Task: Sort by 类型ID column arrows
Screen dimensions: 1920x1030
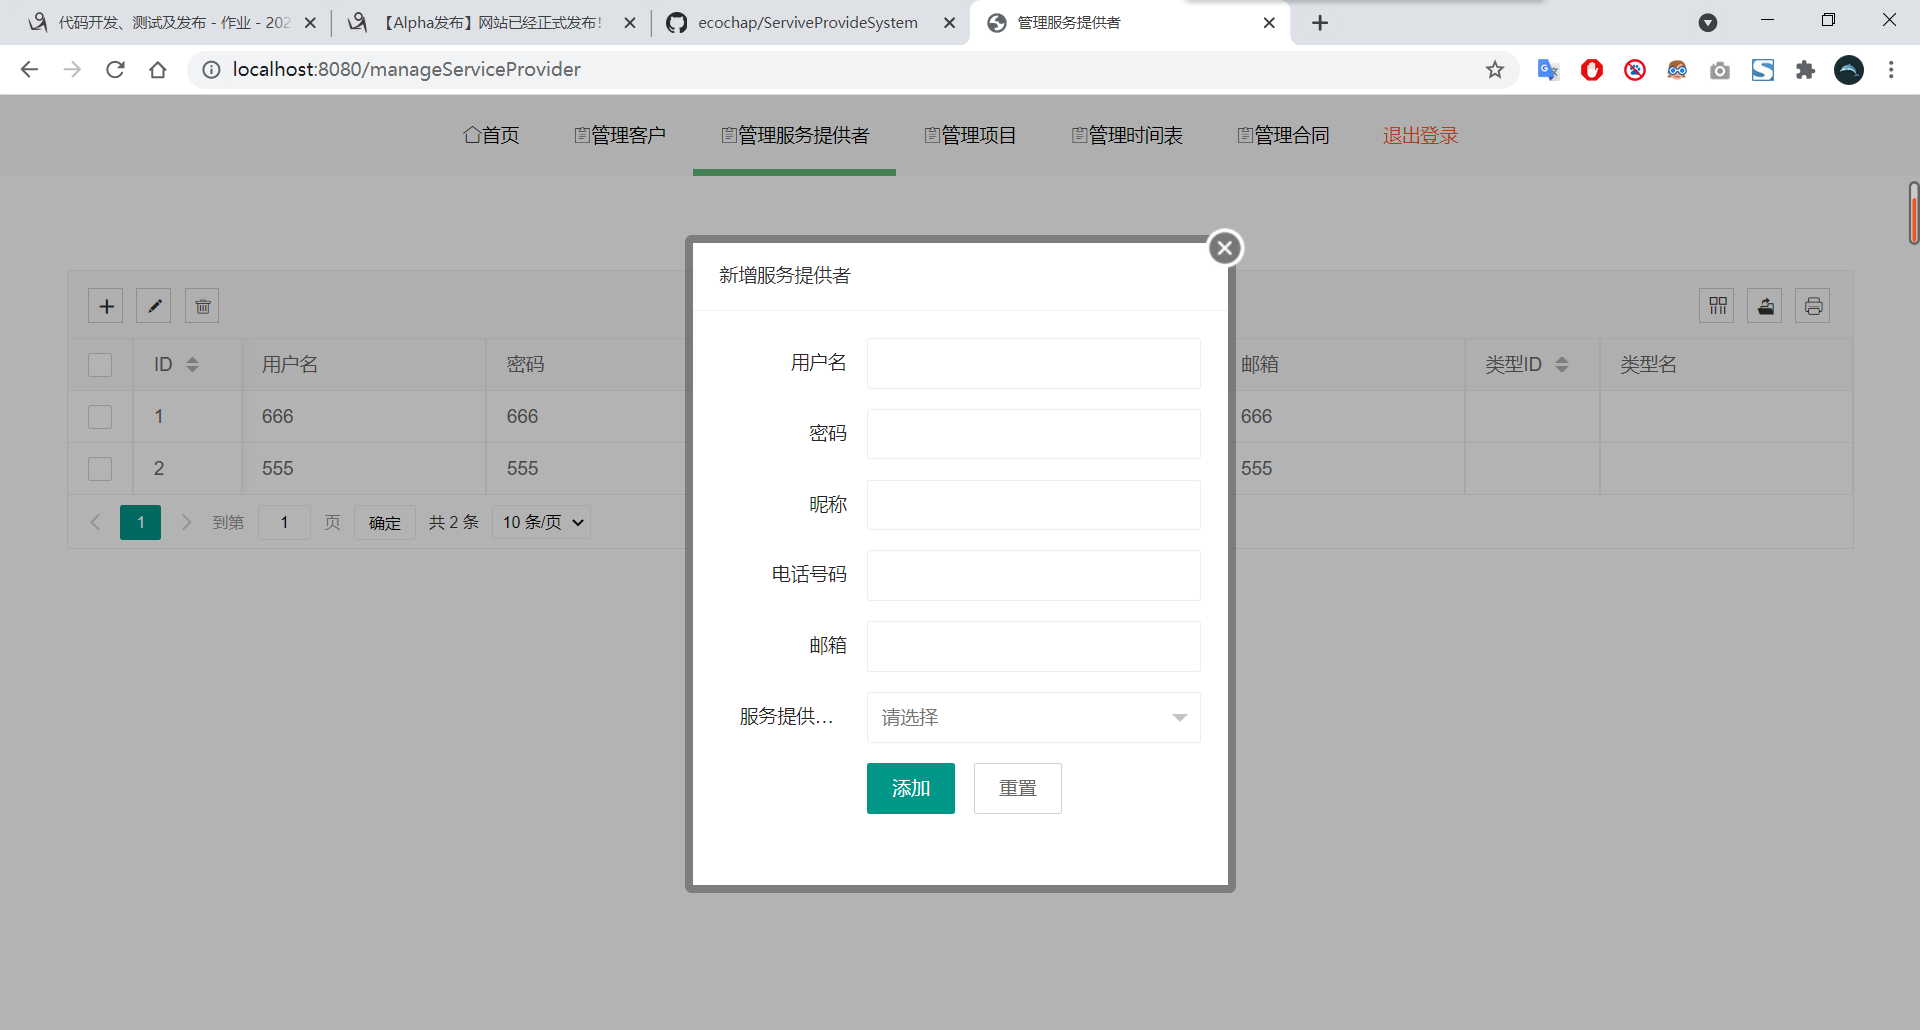Action: coord(1562,365)
